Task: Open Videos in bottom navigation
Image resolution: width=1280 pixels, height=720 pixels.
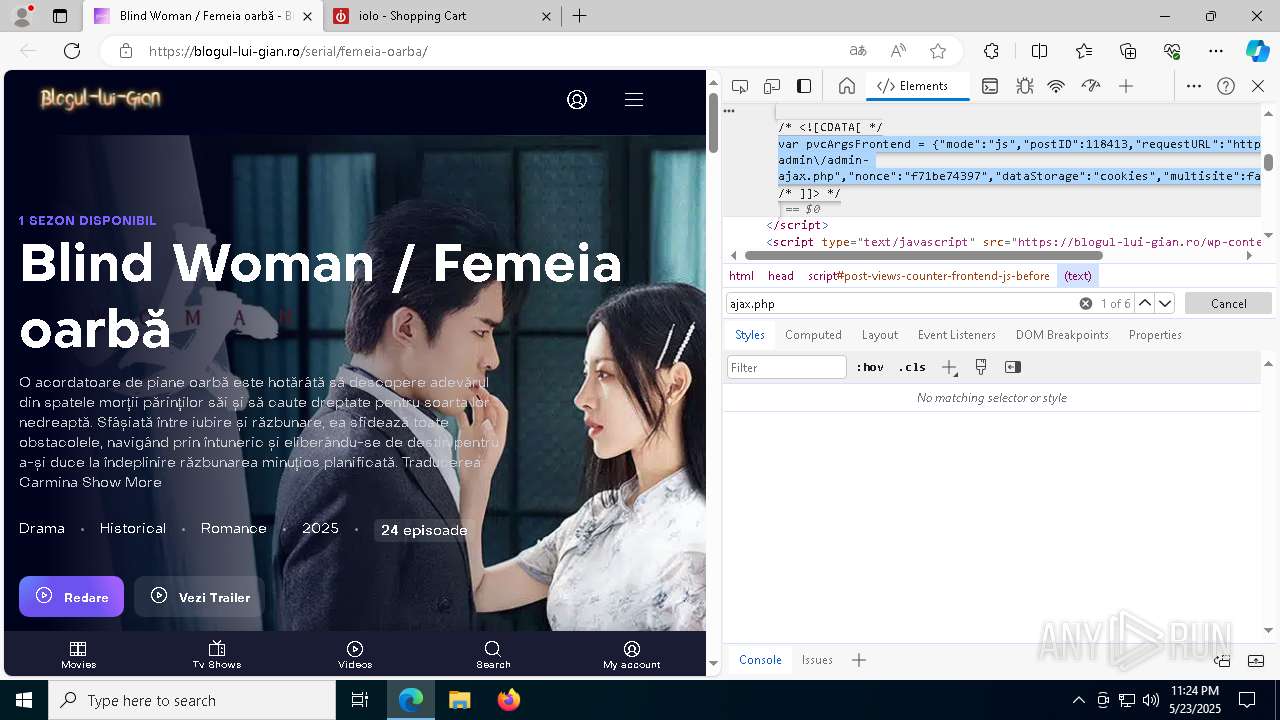Action: click(x=355, y=655)
